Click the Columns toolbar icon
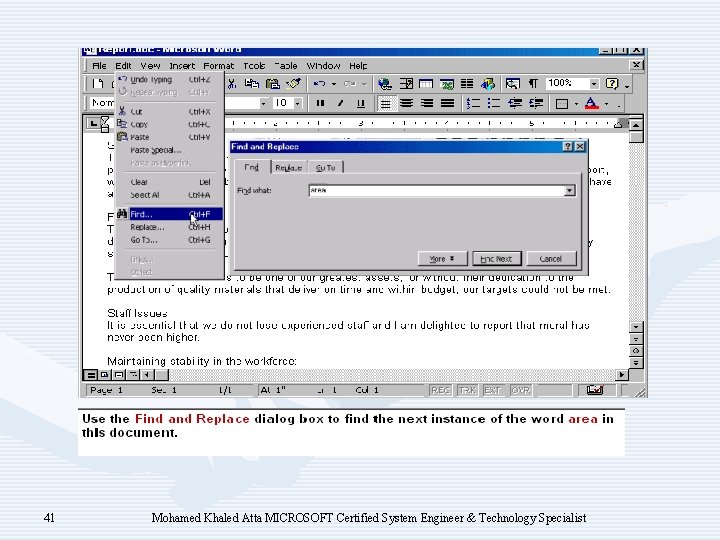720x540 pixels. 467,84
